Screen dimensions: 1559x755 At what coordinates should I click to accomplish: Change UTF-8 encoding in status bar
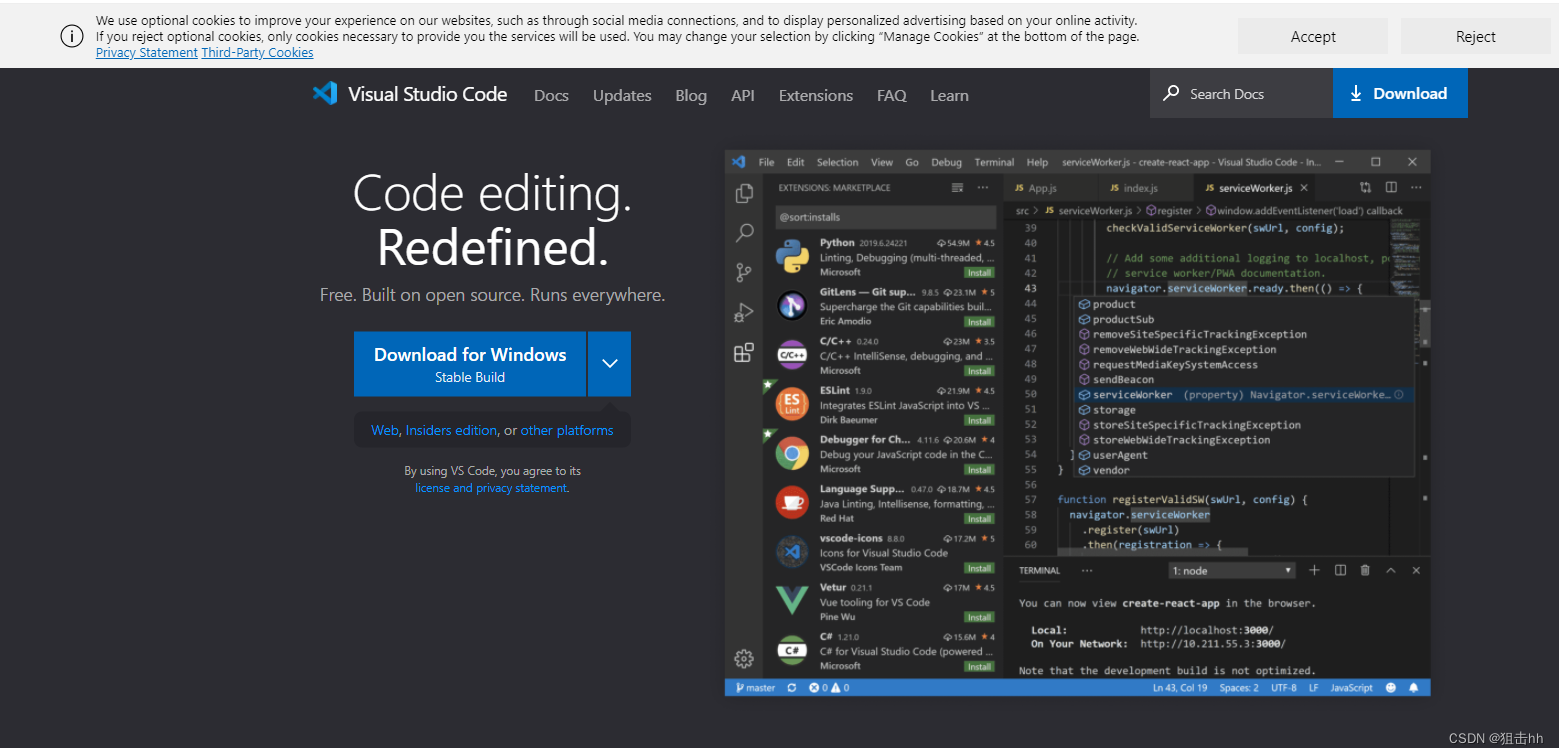pos(1284,688)
